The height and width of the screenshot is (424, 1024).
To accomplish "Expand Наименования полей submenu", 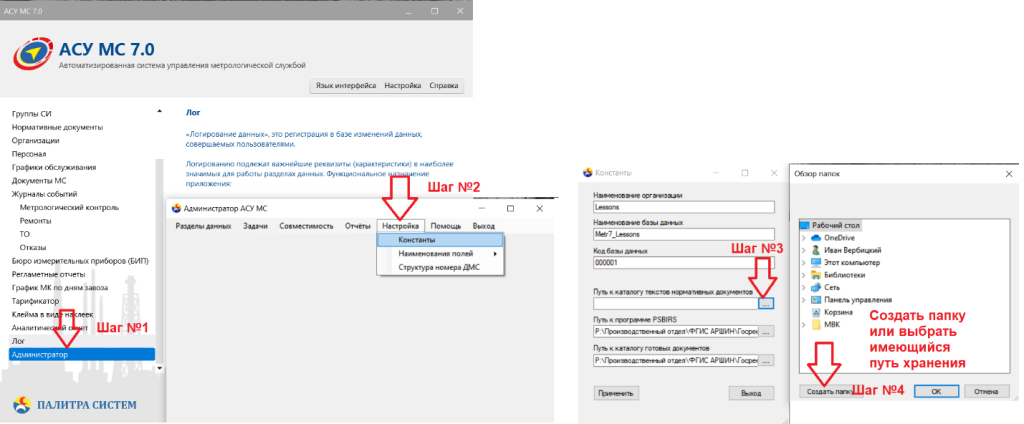I will (440, 253).
